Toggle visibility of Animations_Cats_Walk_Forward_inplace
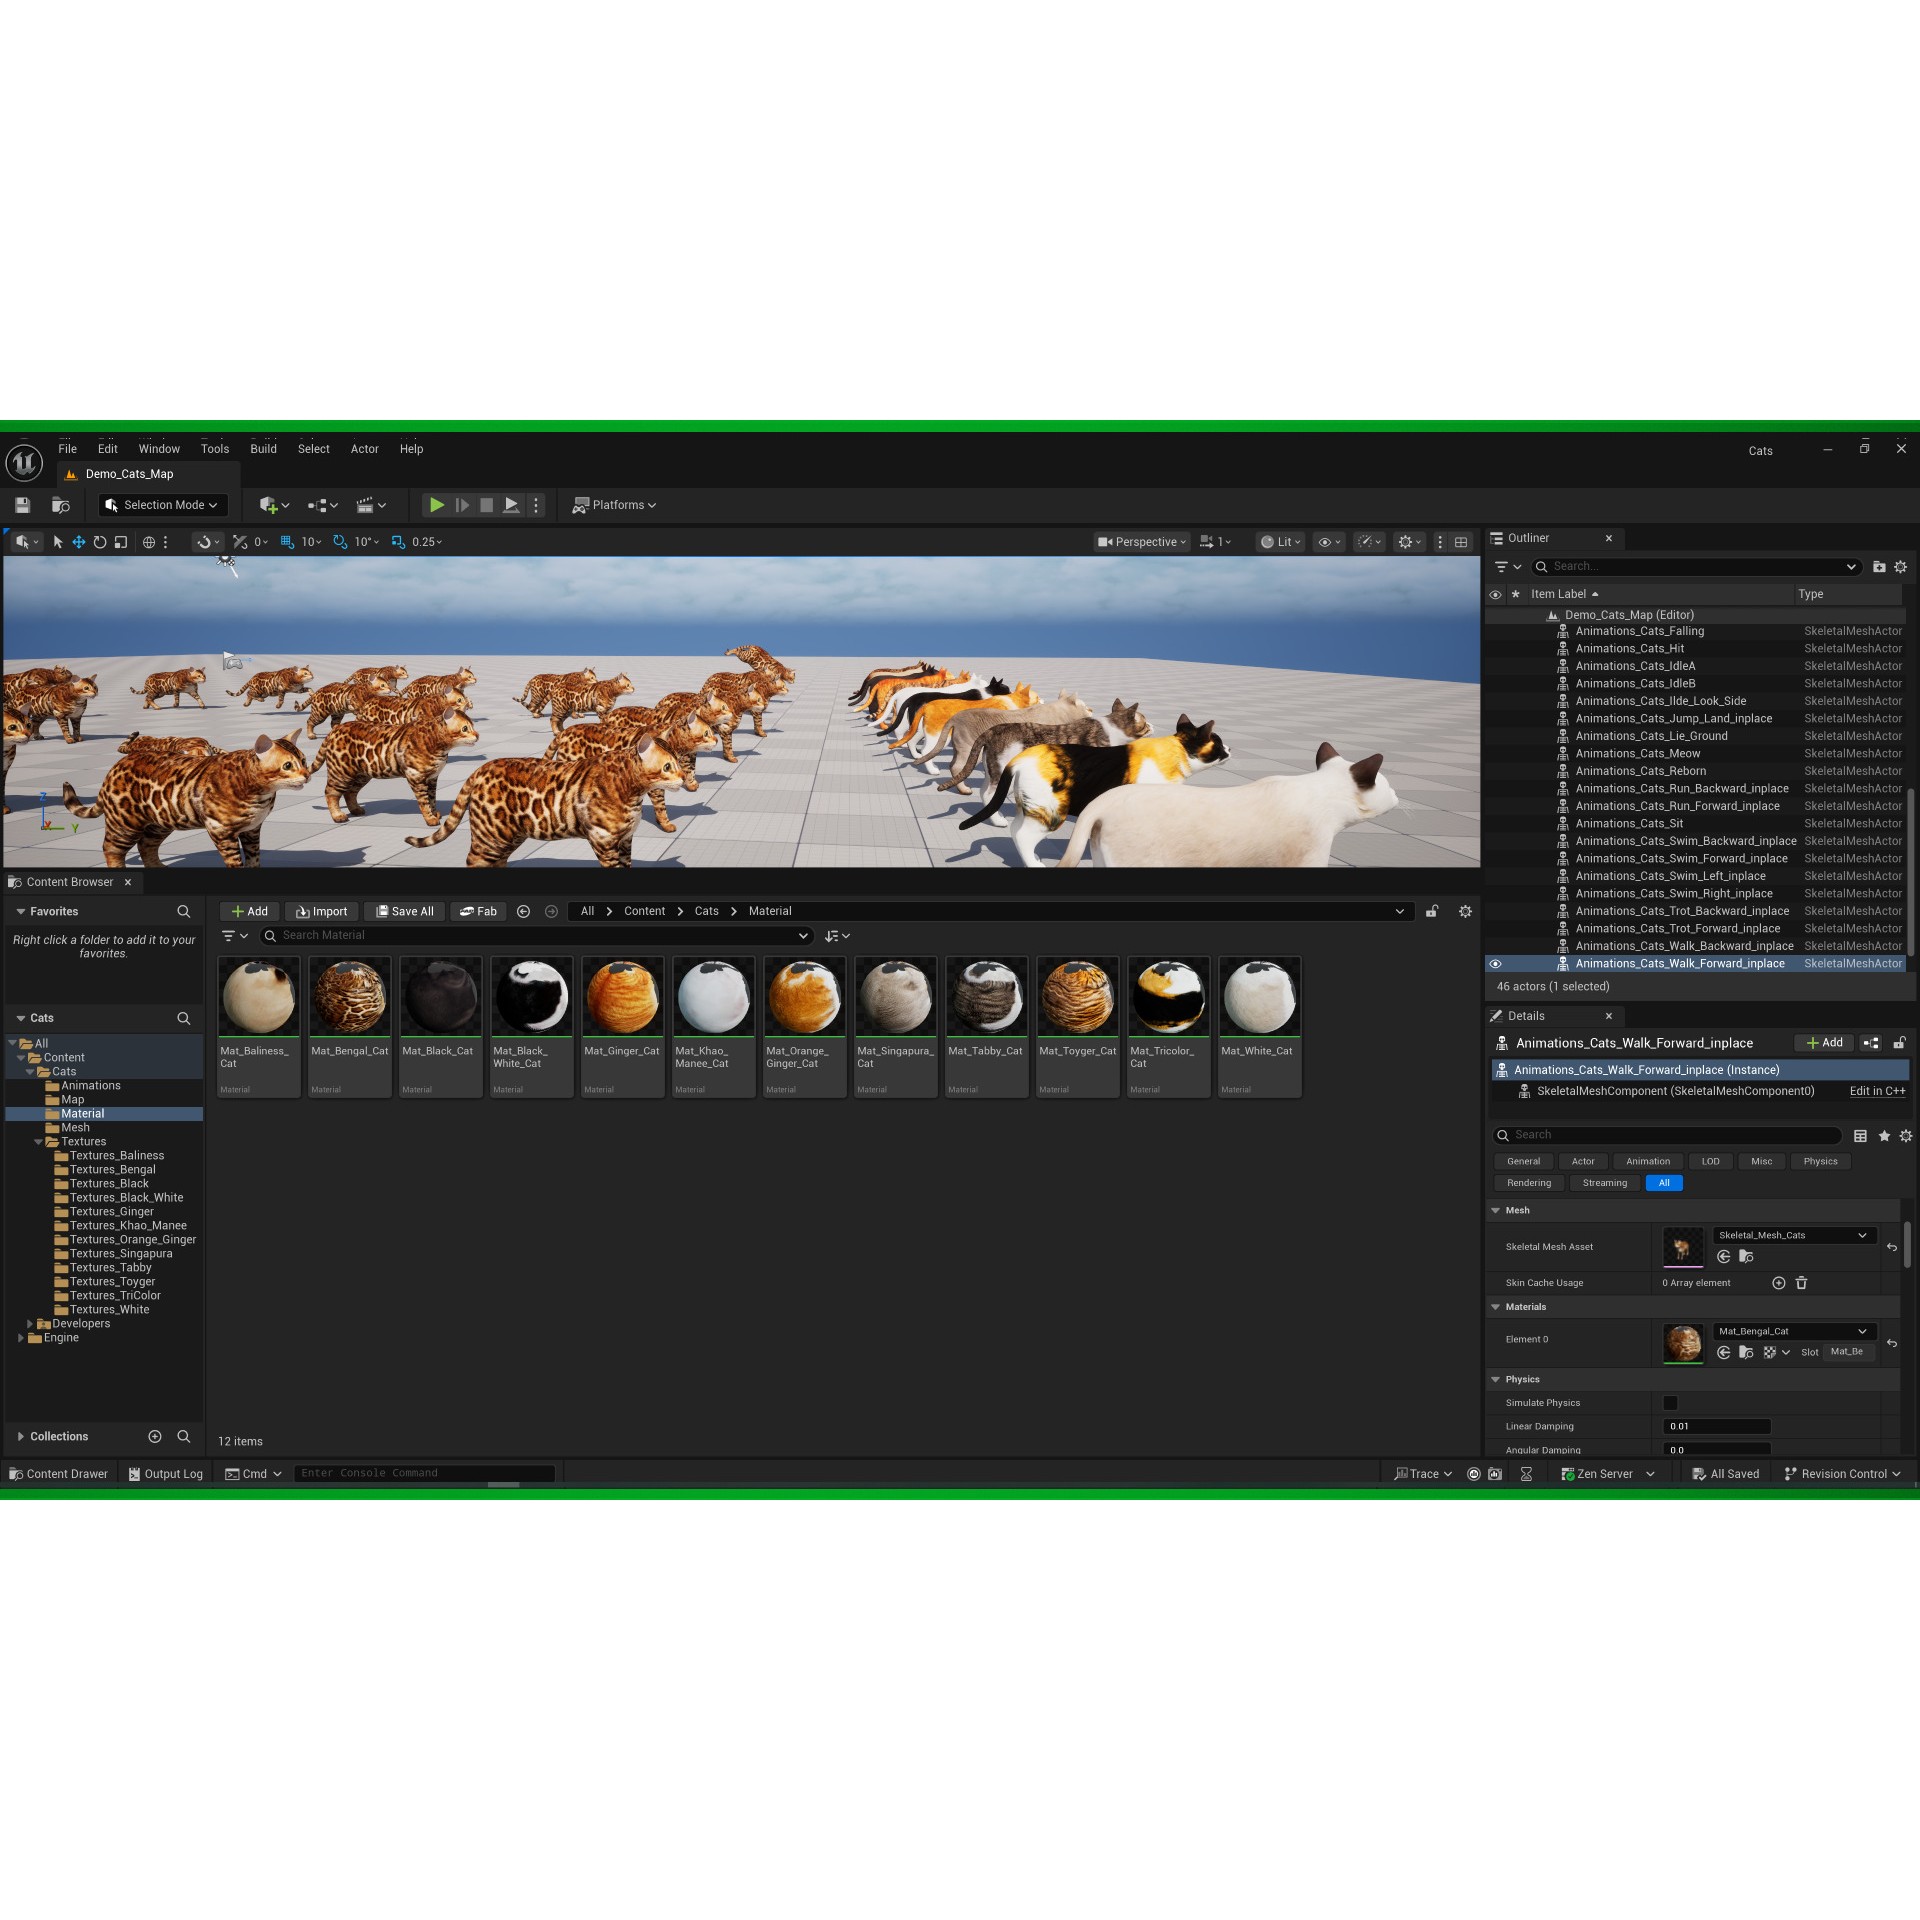 click(1495, 963)
